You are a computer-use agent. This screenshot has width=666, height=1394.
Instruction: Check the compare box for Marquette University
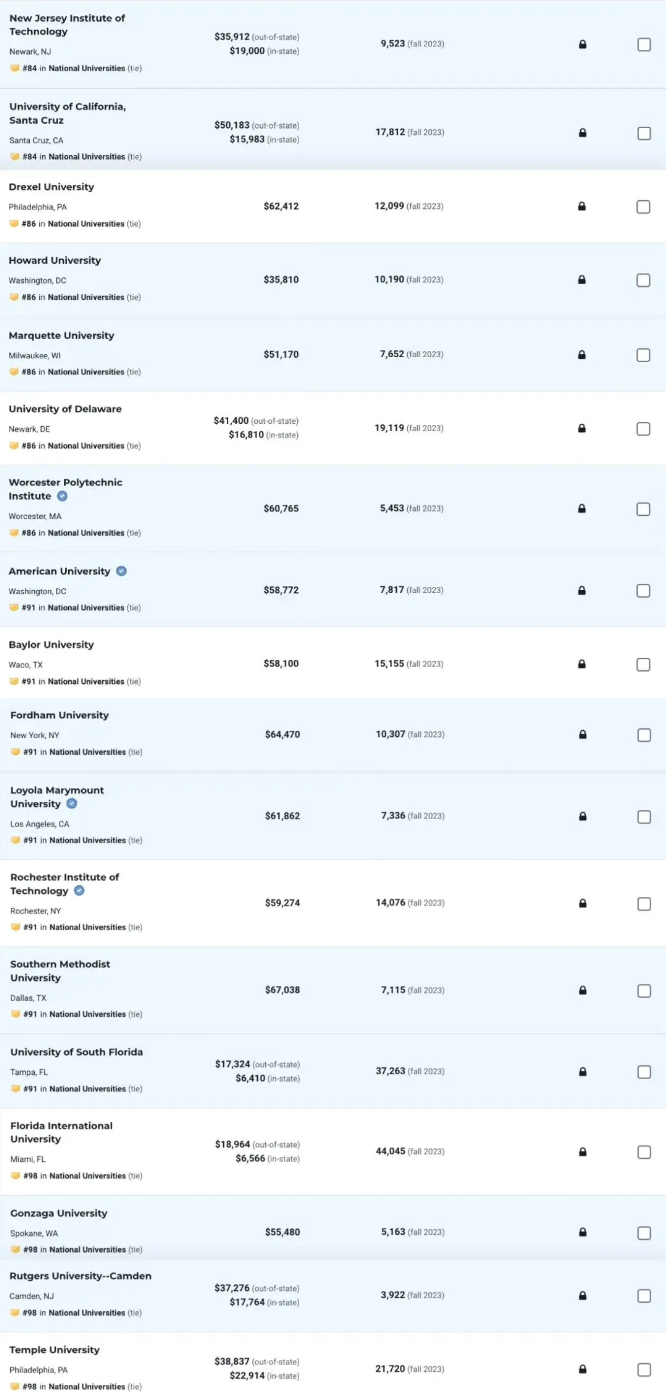(644, 355)
